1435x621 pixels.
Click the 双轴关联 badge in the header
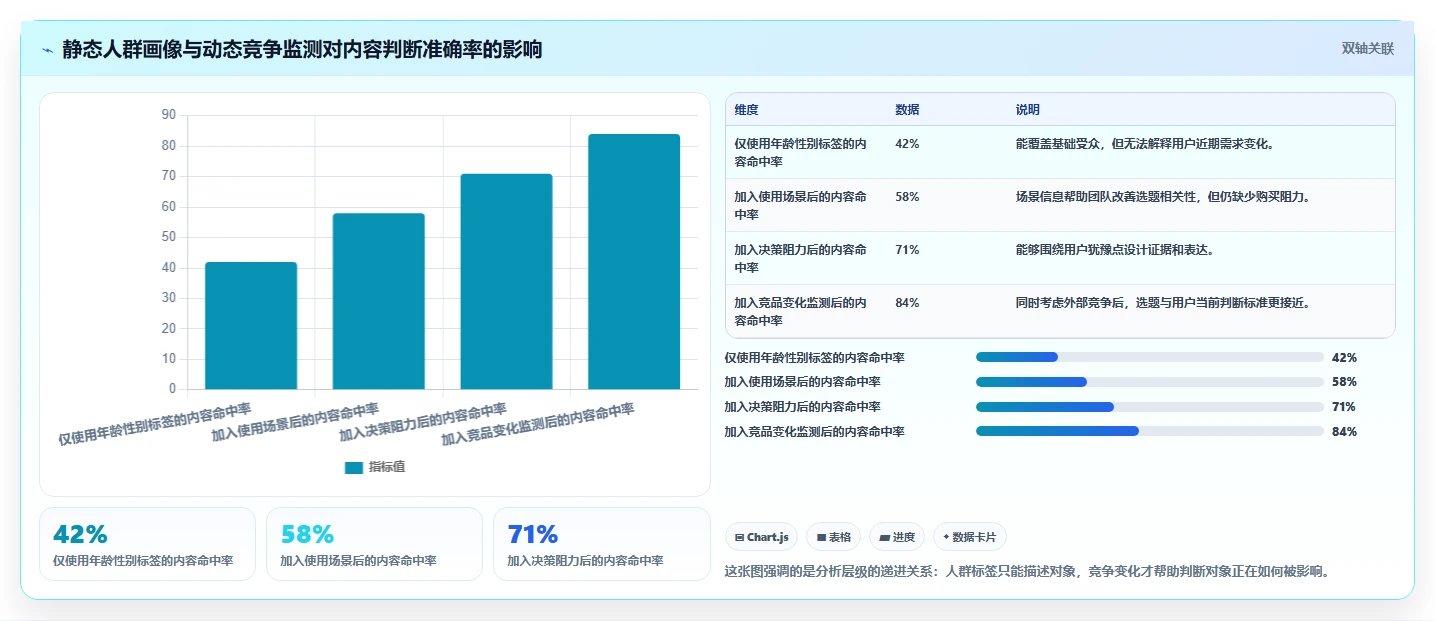pos(1368,49)
